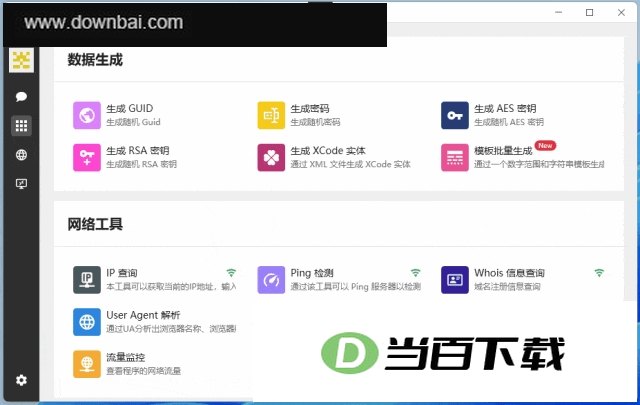640x405 pixels.
Task: Open the User Agent 解析 tool title
Action: pos(143,315)
